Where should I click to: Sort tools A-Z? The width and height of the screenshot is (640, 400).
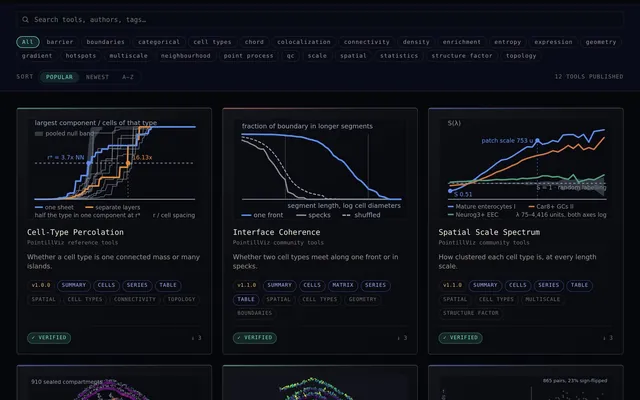pos(128,77)
